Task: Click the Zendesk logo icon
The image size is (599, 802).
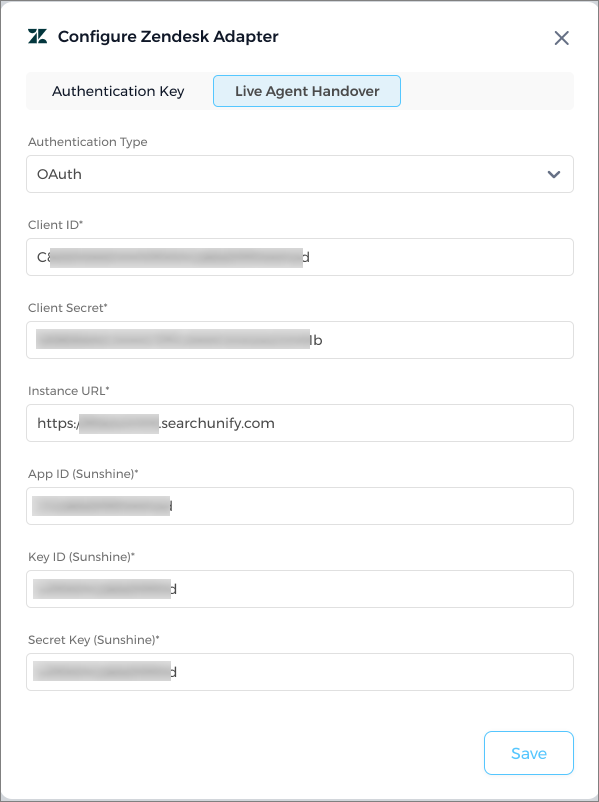Action: (37, 36)
